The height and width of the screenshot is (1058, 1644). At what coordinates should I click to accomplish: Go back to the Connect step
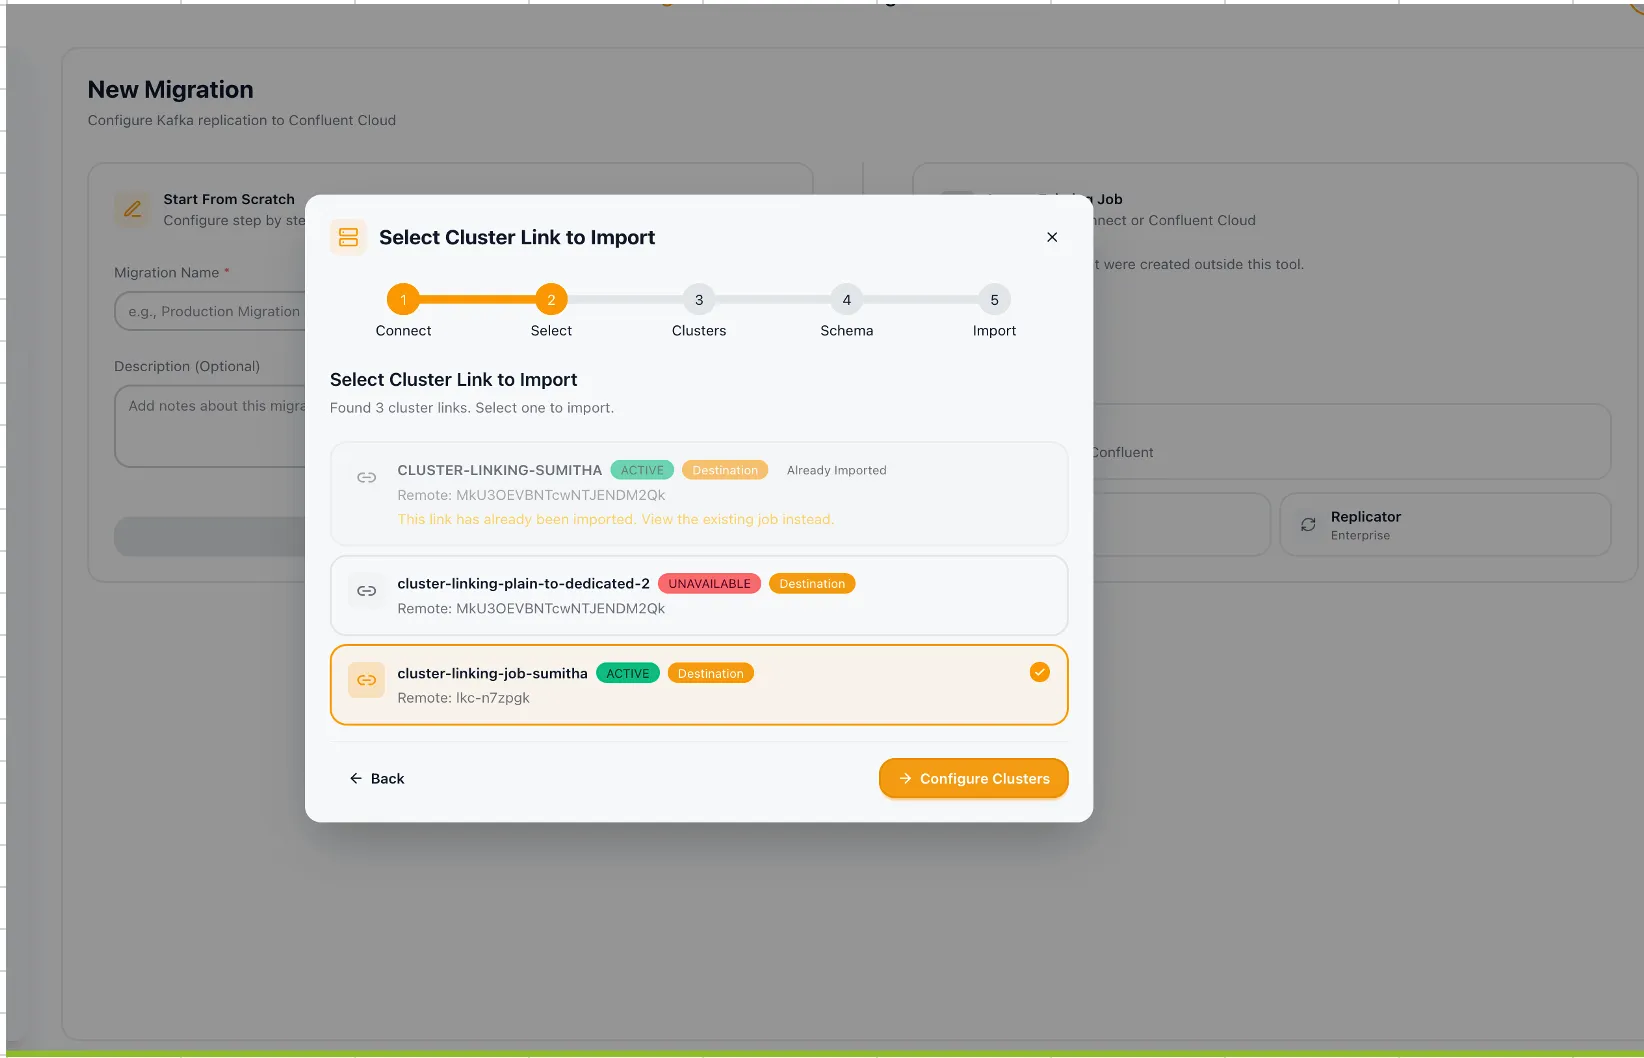pos(403,299)
